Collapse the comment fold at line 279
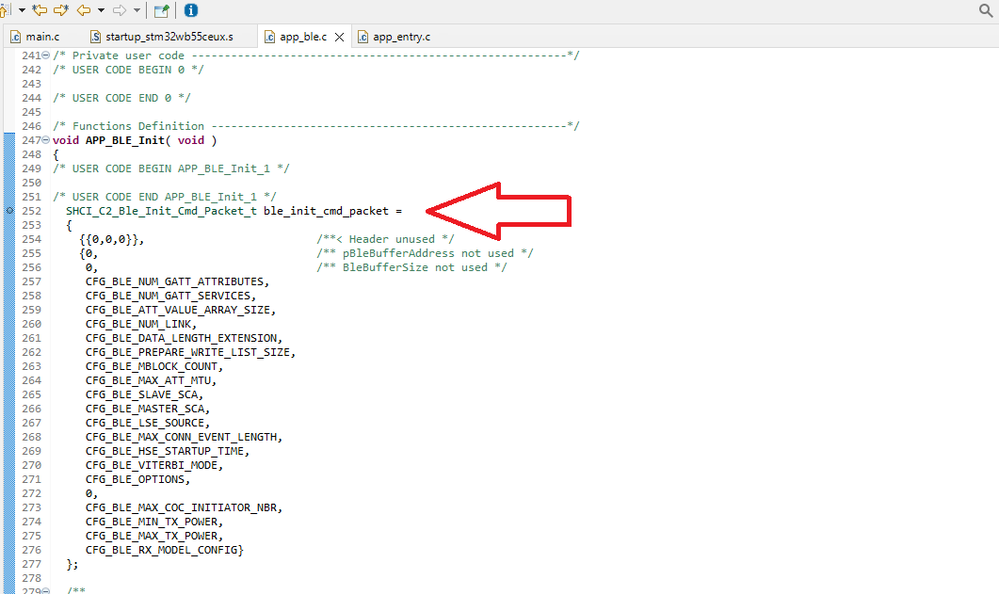Viewport: 999px width, 594px height. (46, 591)
